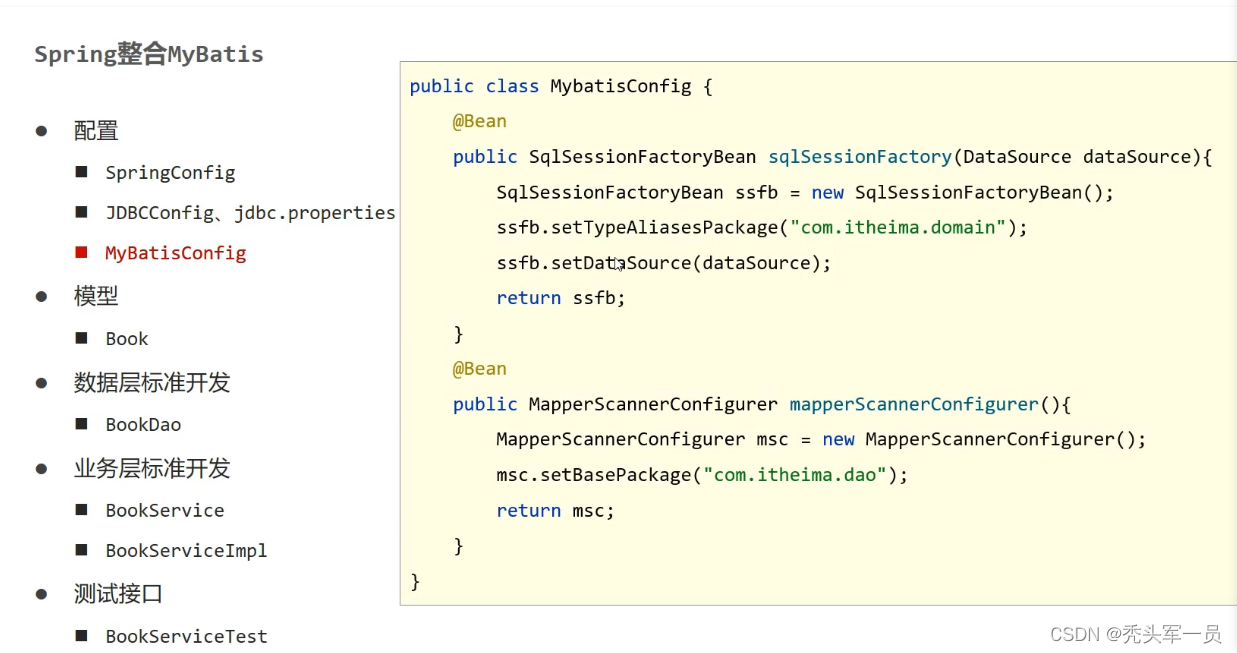Click the mapperScannerConfigurer method name

914,405
